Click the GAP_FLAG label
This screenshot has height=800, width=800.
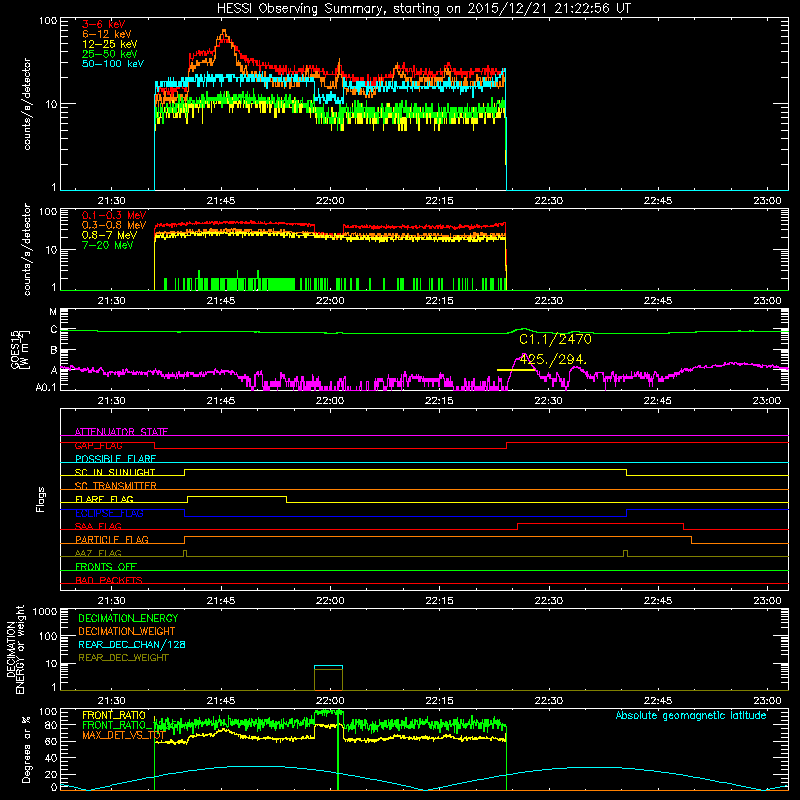(98, 445)
